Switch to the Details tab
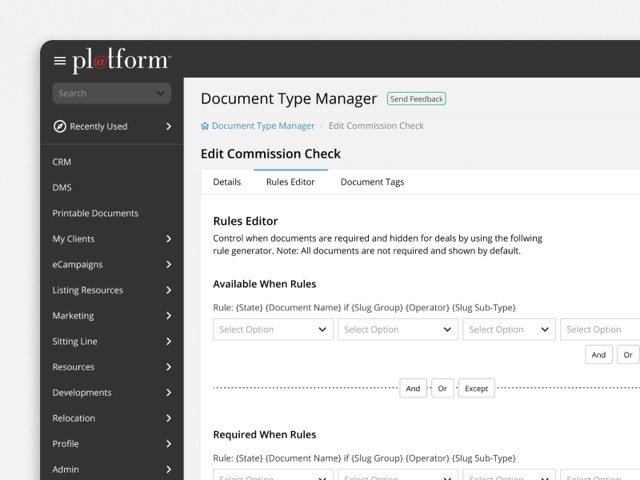 coord(227,182)
